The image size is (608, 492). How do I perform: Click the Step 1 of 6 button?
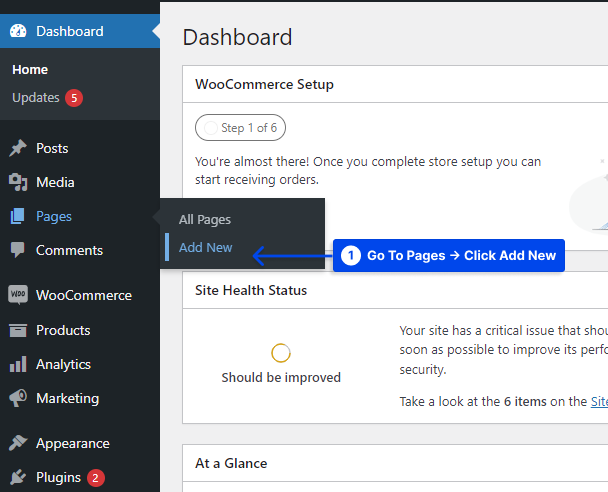[x=240, y=128]
